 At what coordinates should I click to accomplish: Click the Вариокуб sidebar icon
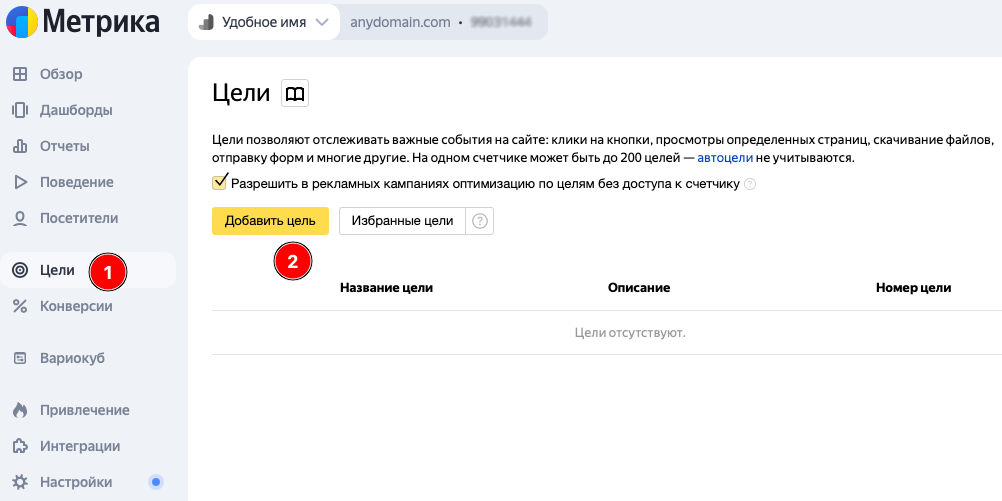click(x=19, y=358)
